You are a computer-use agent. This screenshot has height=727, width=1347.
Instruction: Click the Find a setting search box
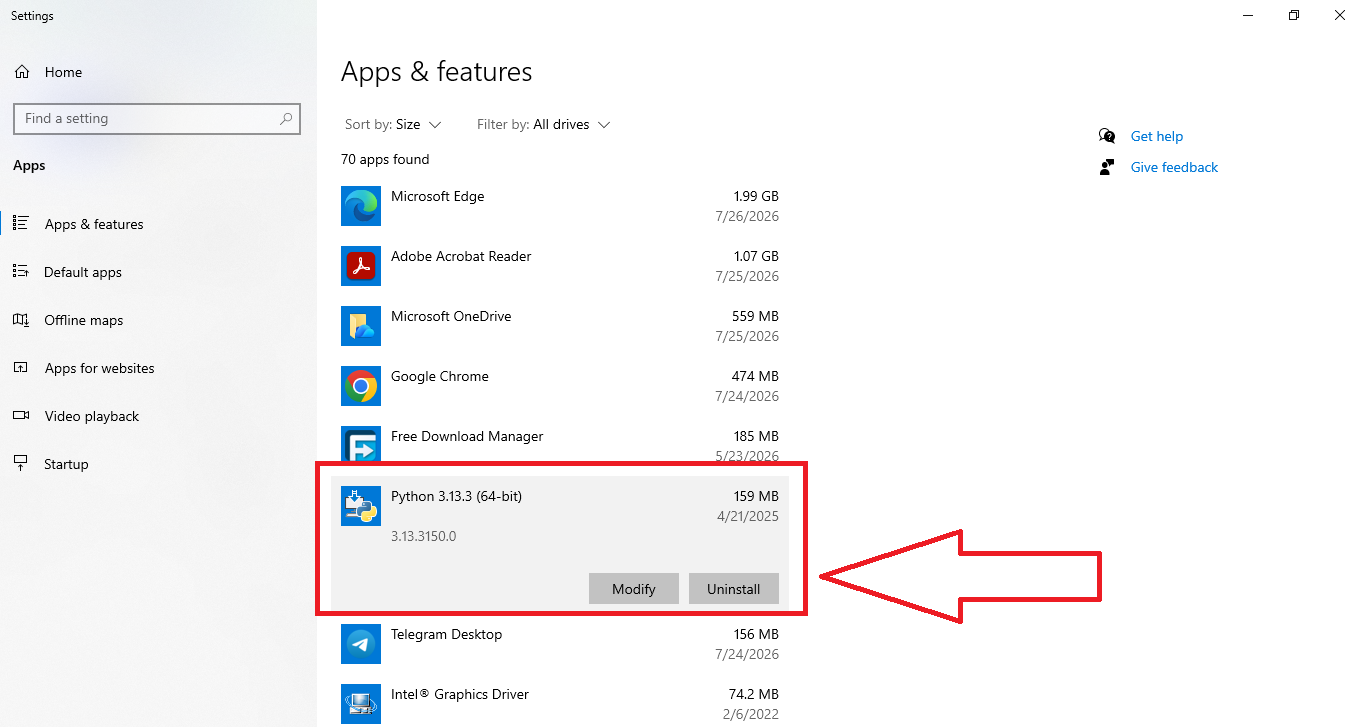pyautogui.click(x=157, y=118)
